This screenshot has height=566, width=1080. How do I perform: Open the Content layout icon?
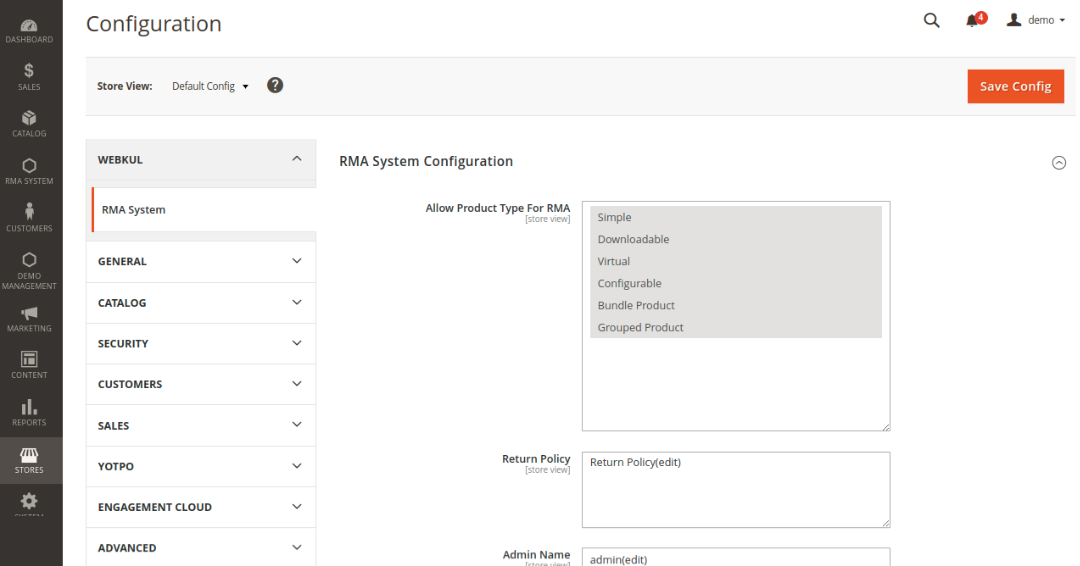coord(29,359)
